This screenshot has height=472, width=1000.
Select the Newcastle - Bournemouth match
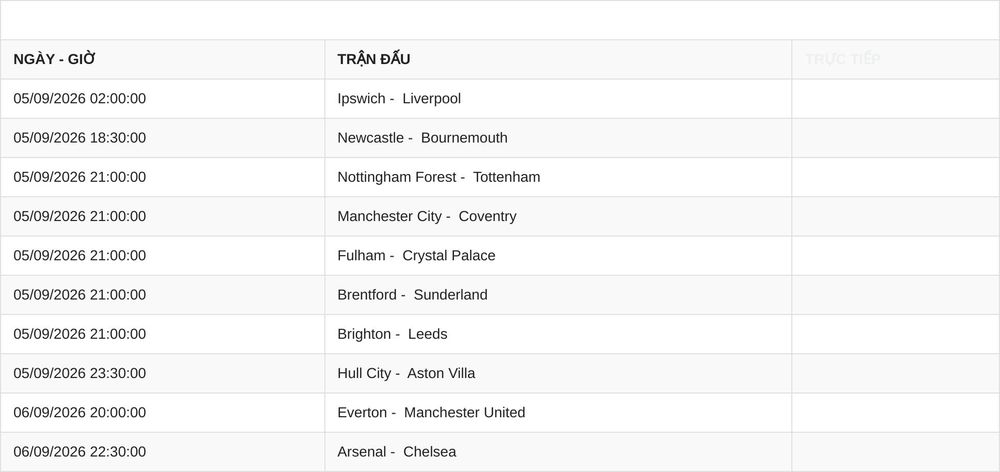pos(422,138)
